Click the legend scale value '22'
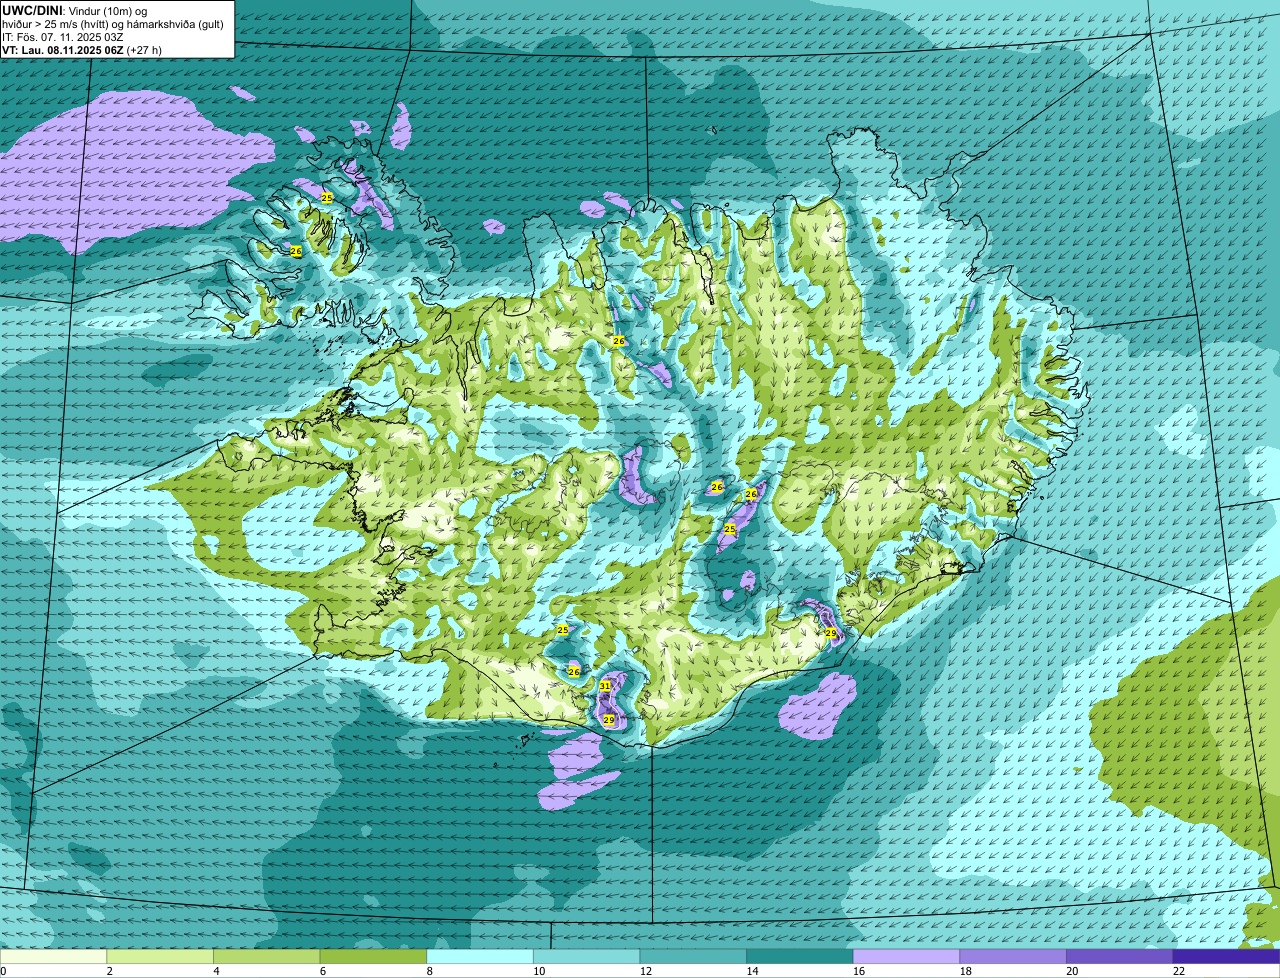This screenshot has height=978, width=1280. (x=1179, y=971)
